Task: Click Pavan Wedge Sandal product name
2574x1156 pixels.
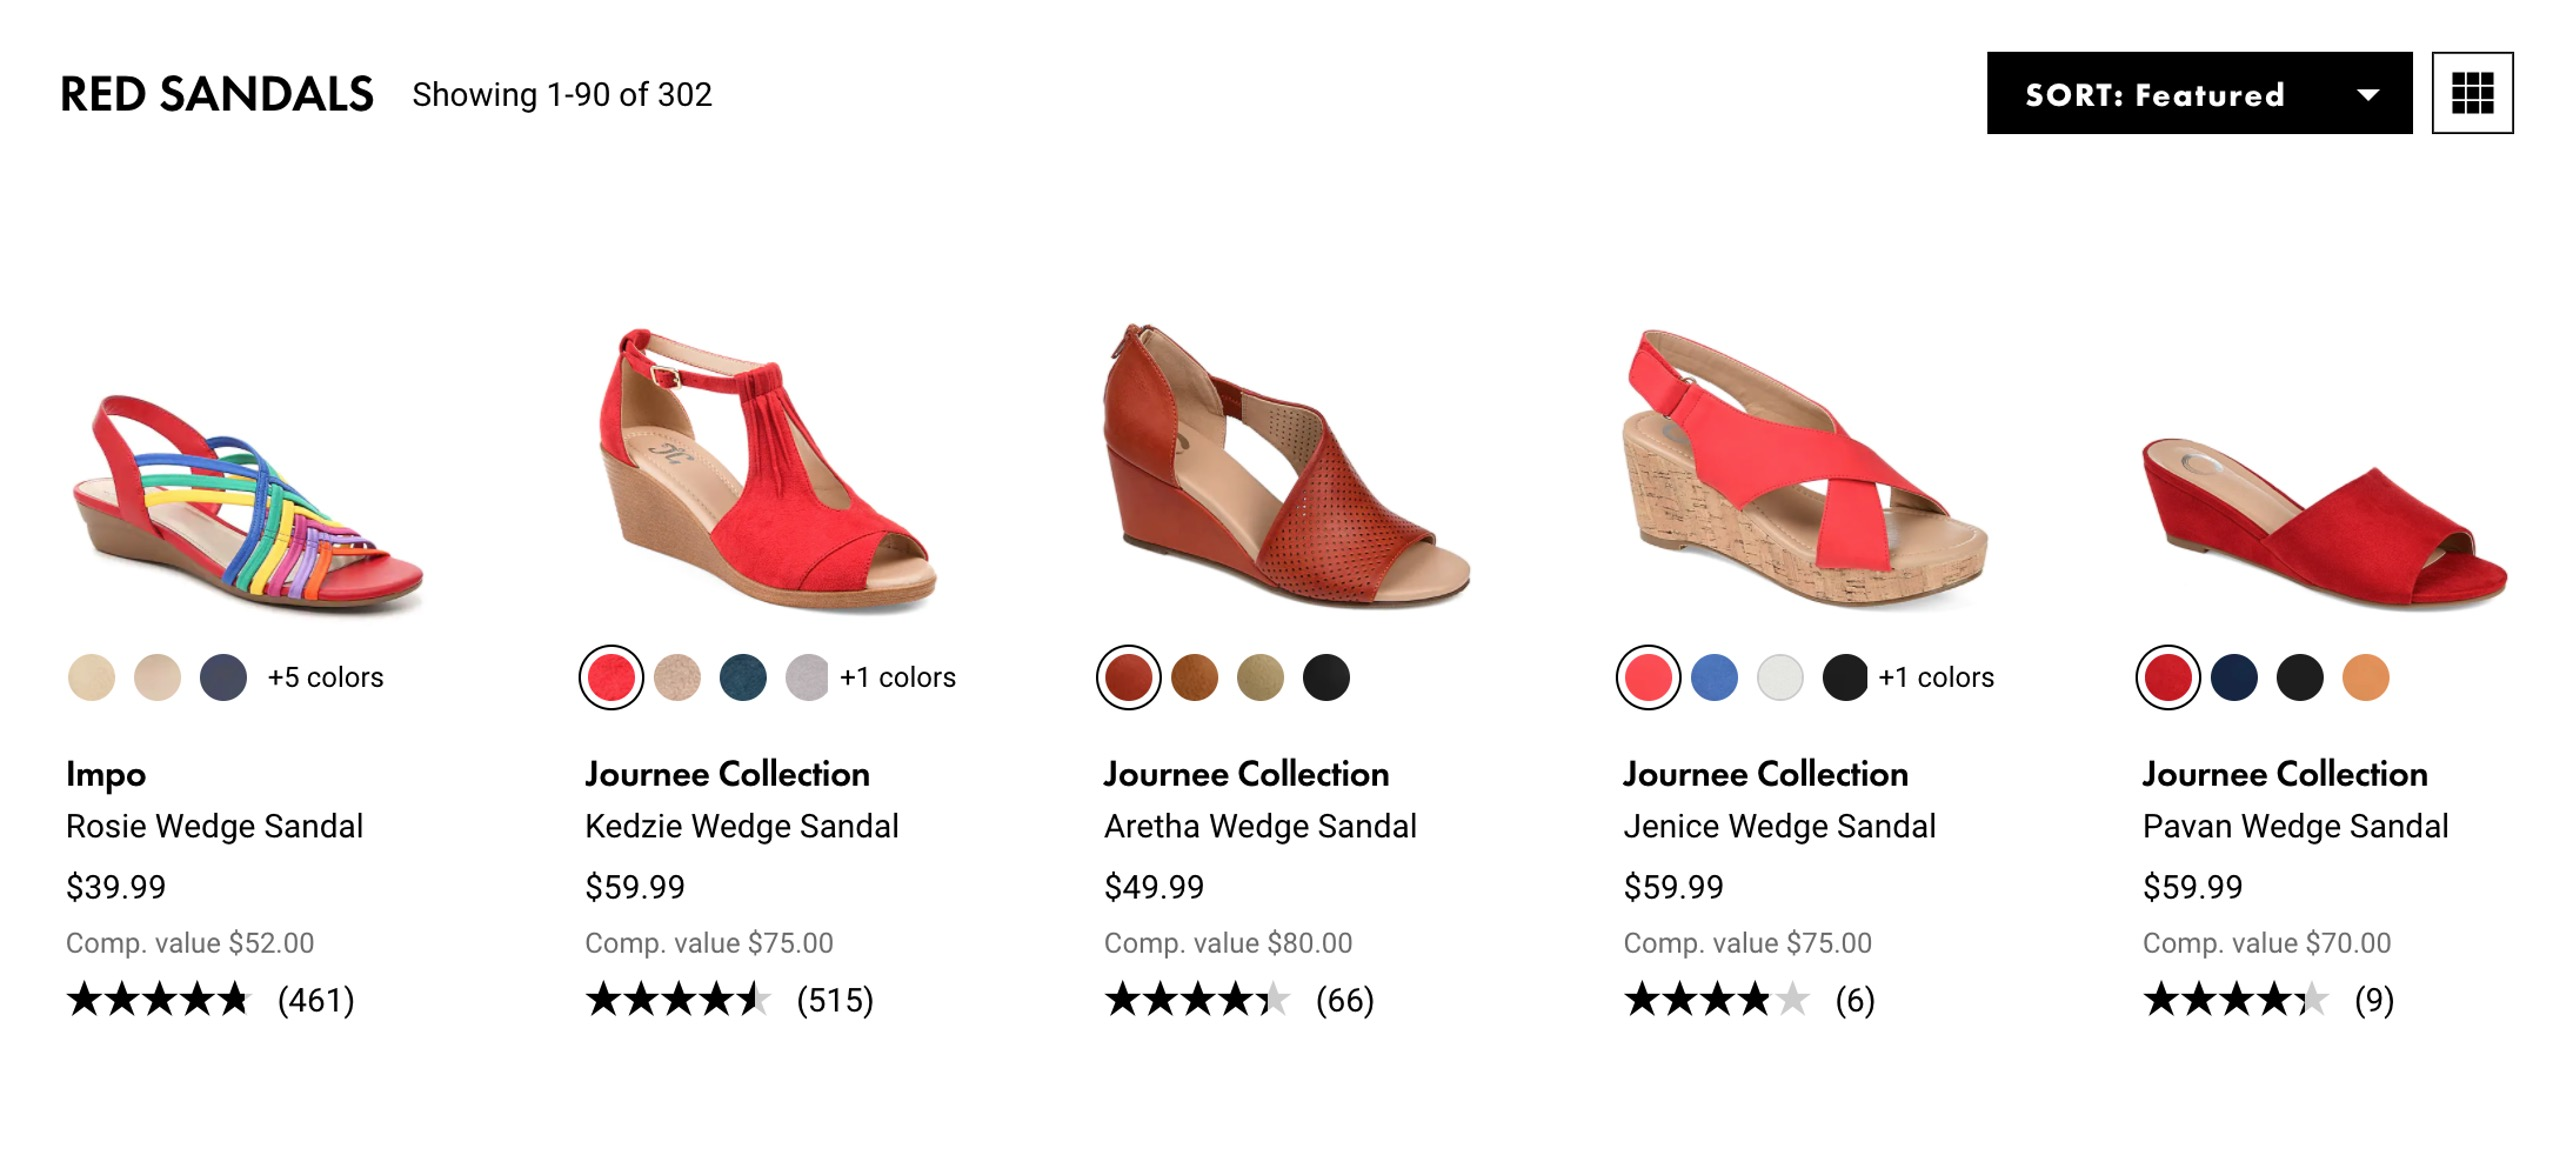Action: point(2295,826)
